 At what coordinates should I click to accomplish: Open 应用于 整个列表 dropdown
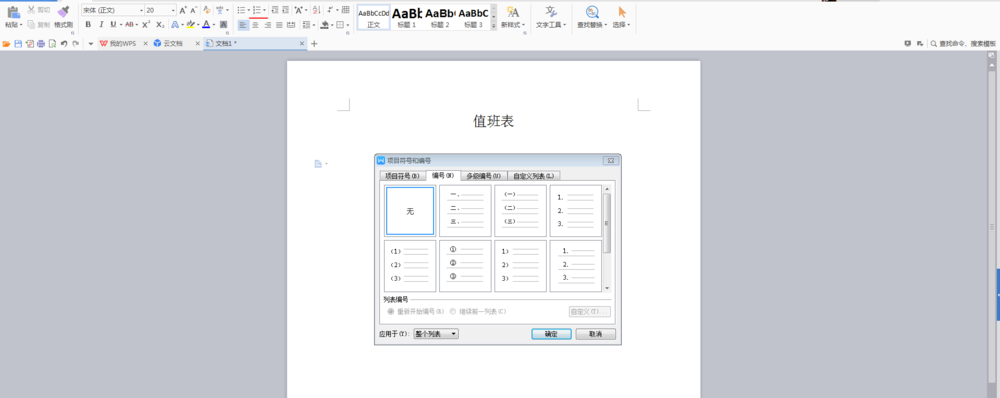436,334
